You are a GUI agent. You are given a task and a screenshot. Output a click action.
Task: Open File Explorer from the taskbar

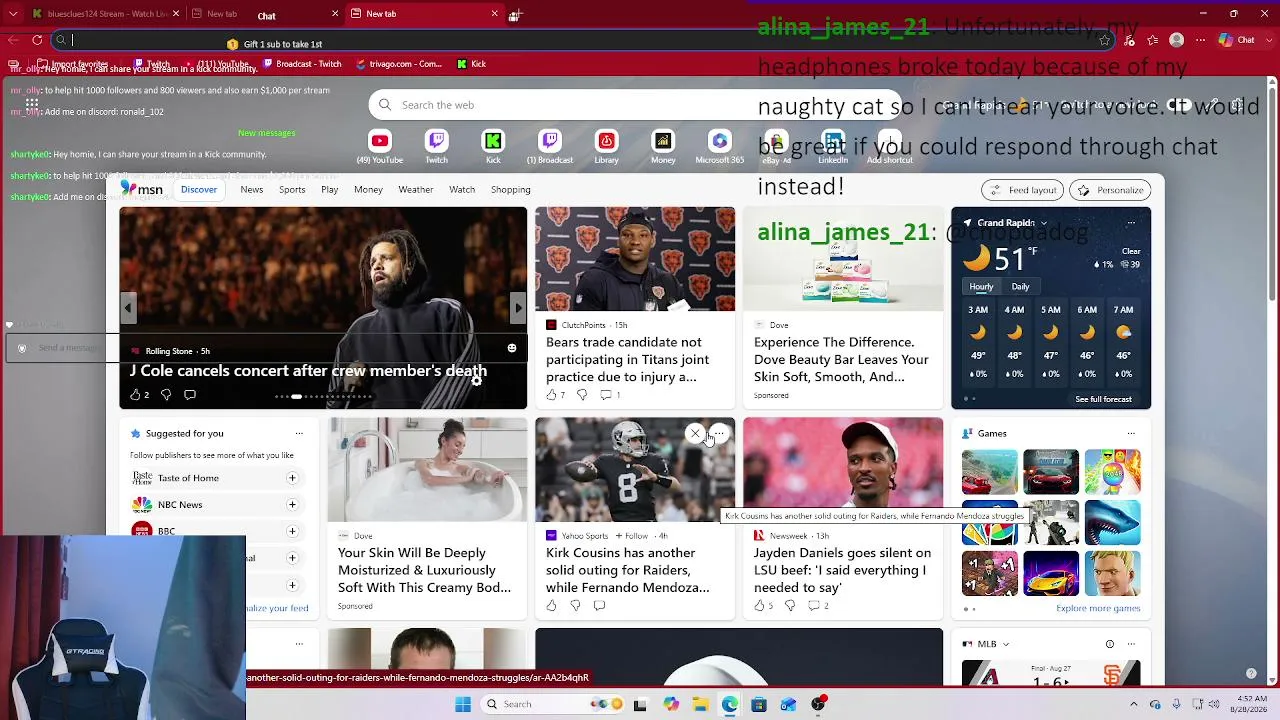(x=701, y=704)
